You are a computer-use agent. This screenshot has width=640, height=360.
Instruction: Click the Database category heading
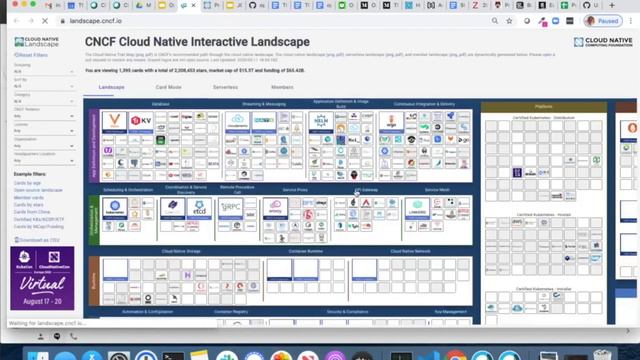160,104
